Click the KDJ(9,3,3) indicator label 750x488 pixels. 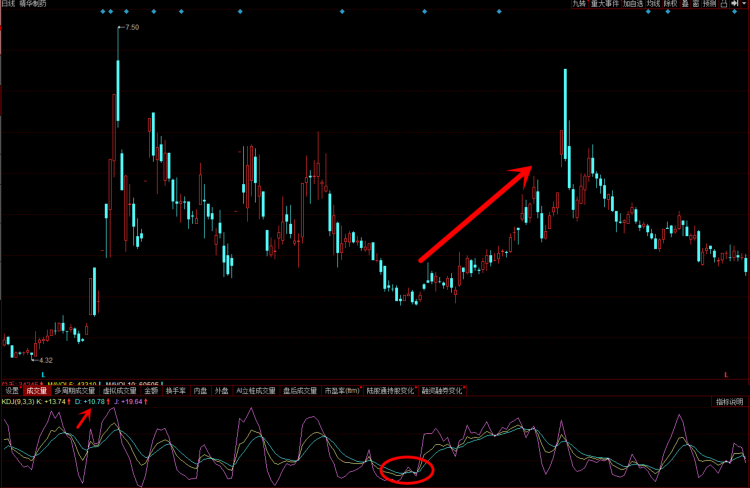click(x=17, y=402)
